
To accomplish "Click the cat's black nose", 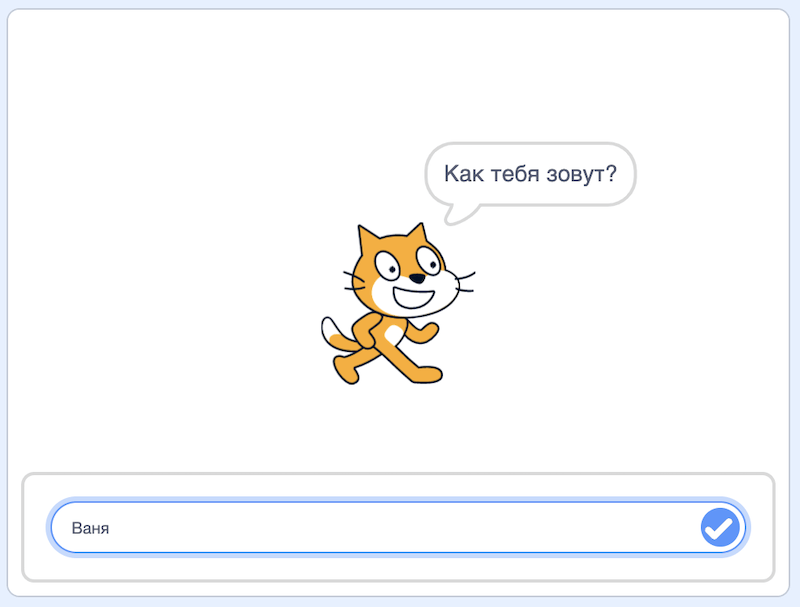I will 418,280.
